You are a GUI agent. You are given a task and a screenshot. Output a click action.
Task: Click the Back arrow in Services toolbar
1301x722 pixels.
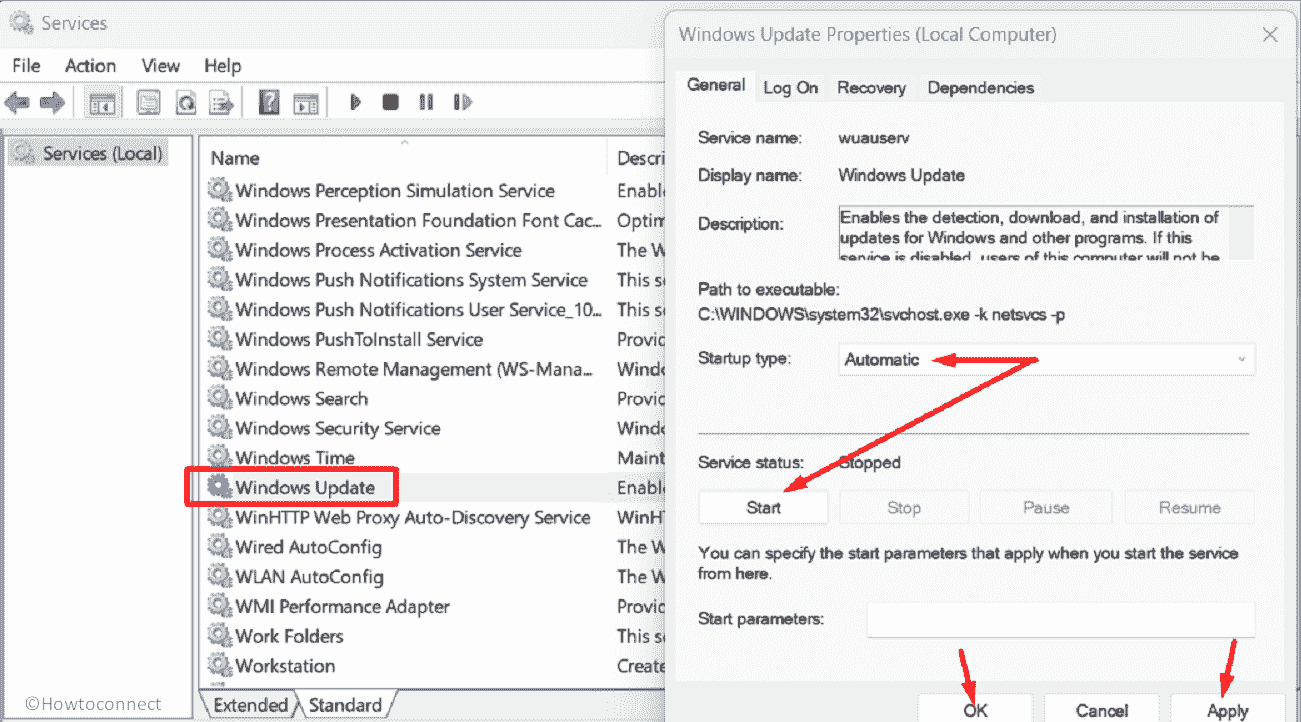coord(17,102)
